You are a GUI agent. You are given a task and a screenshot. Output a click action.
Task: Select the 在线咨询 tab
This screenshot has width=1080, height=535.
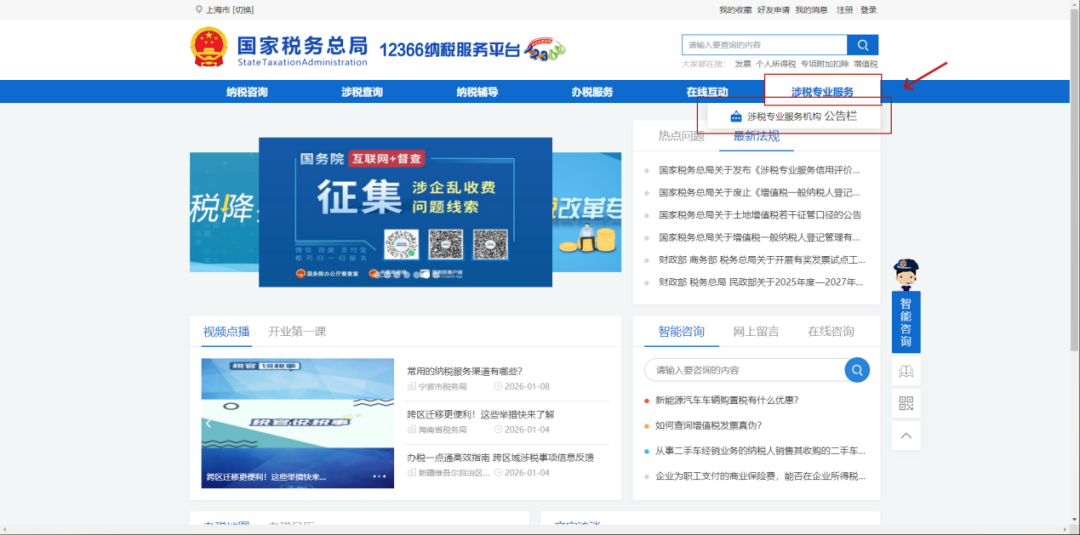click(831, 331)
